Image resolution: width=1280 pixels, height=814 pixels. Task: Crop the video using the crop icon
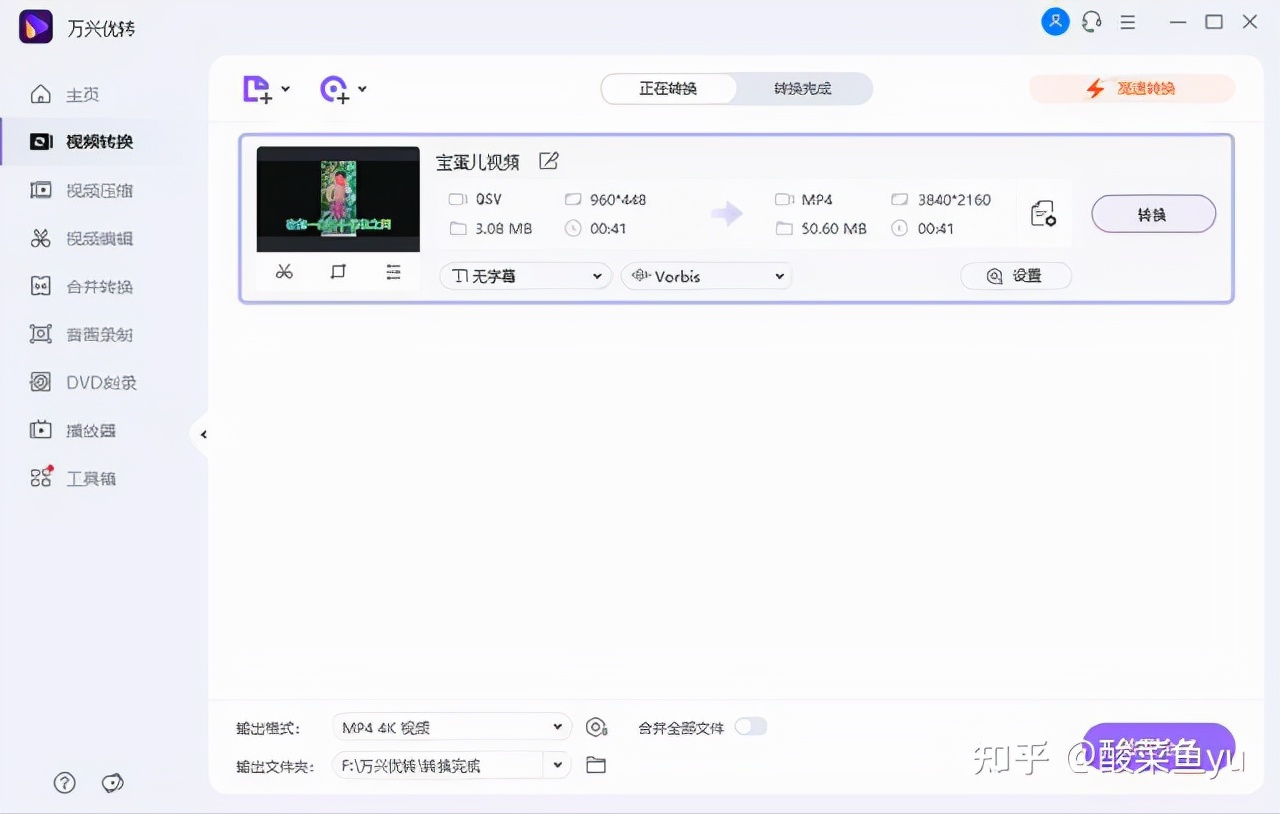[337, 271]
